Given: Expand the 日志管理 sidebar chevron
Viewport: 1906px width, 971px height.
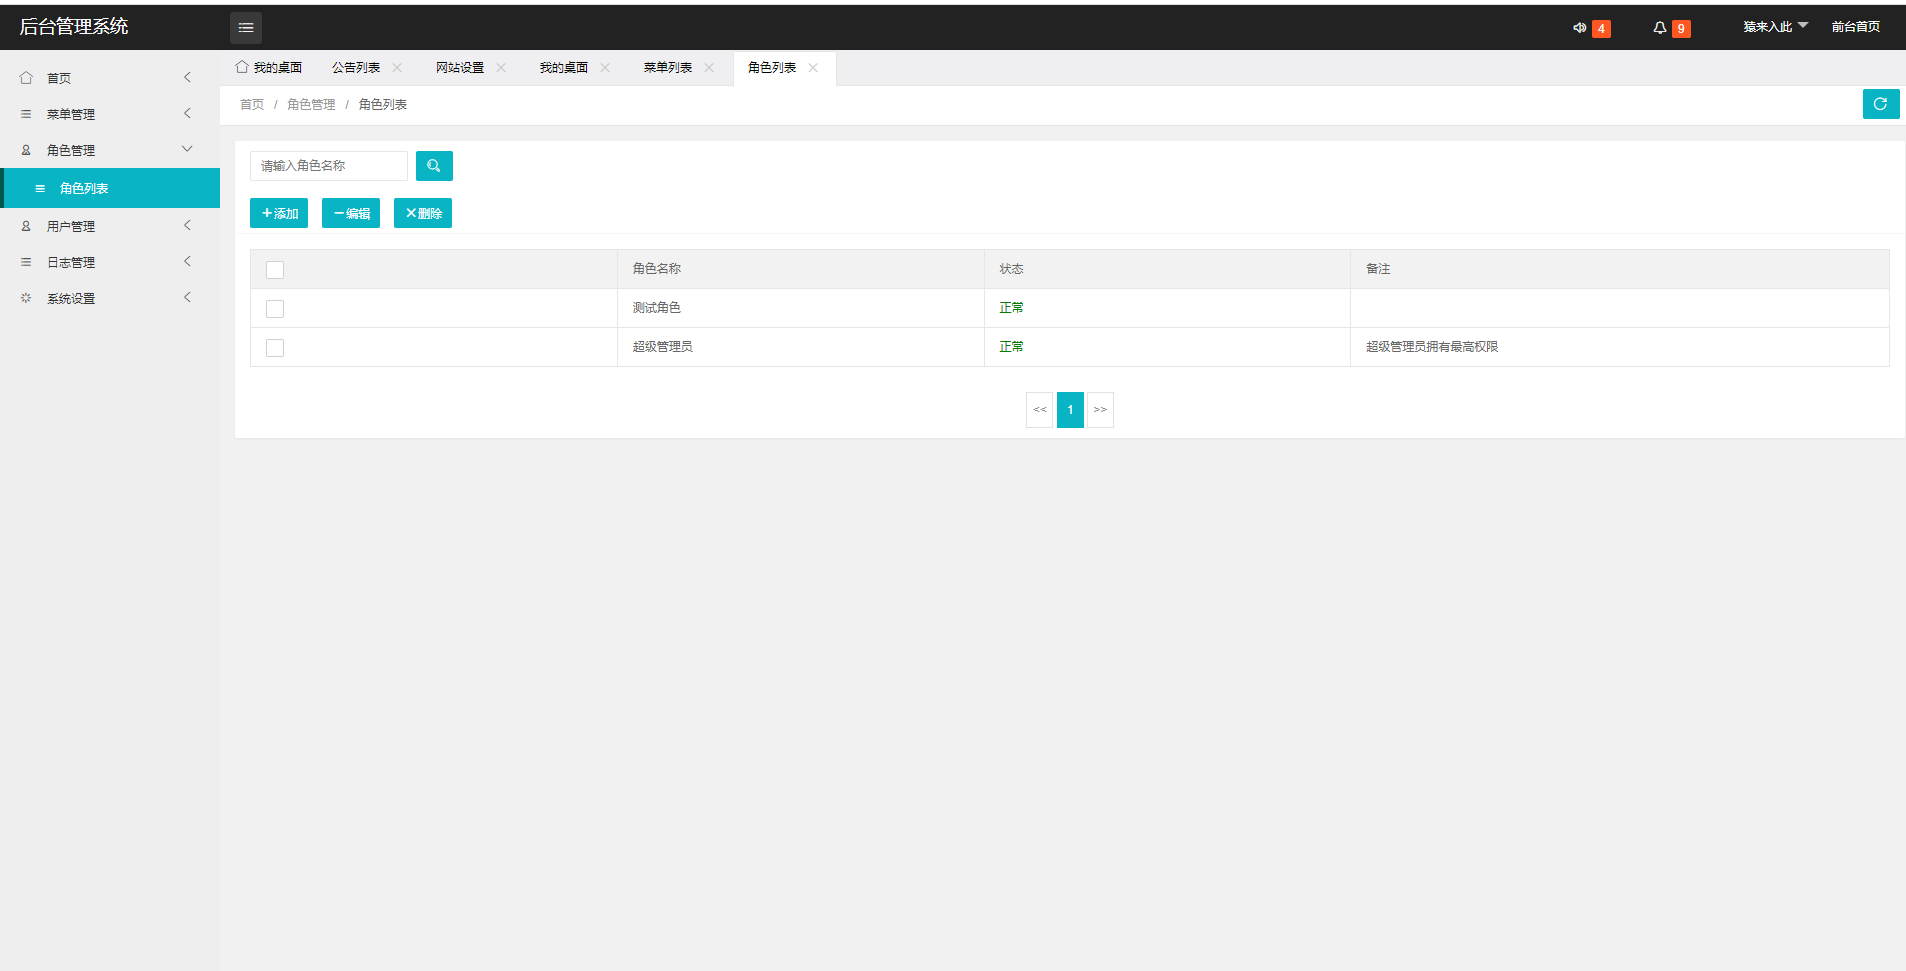Looking at the screenshot, I should 187,261.
